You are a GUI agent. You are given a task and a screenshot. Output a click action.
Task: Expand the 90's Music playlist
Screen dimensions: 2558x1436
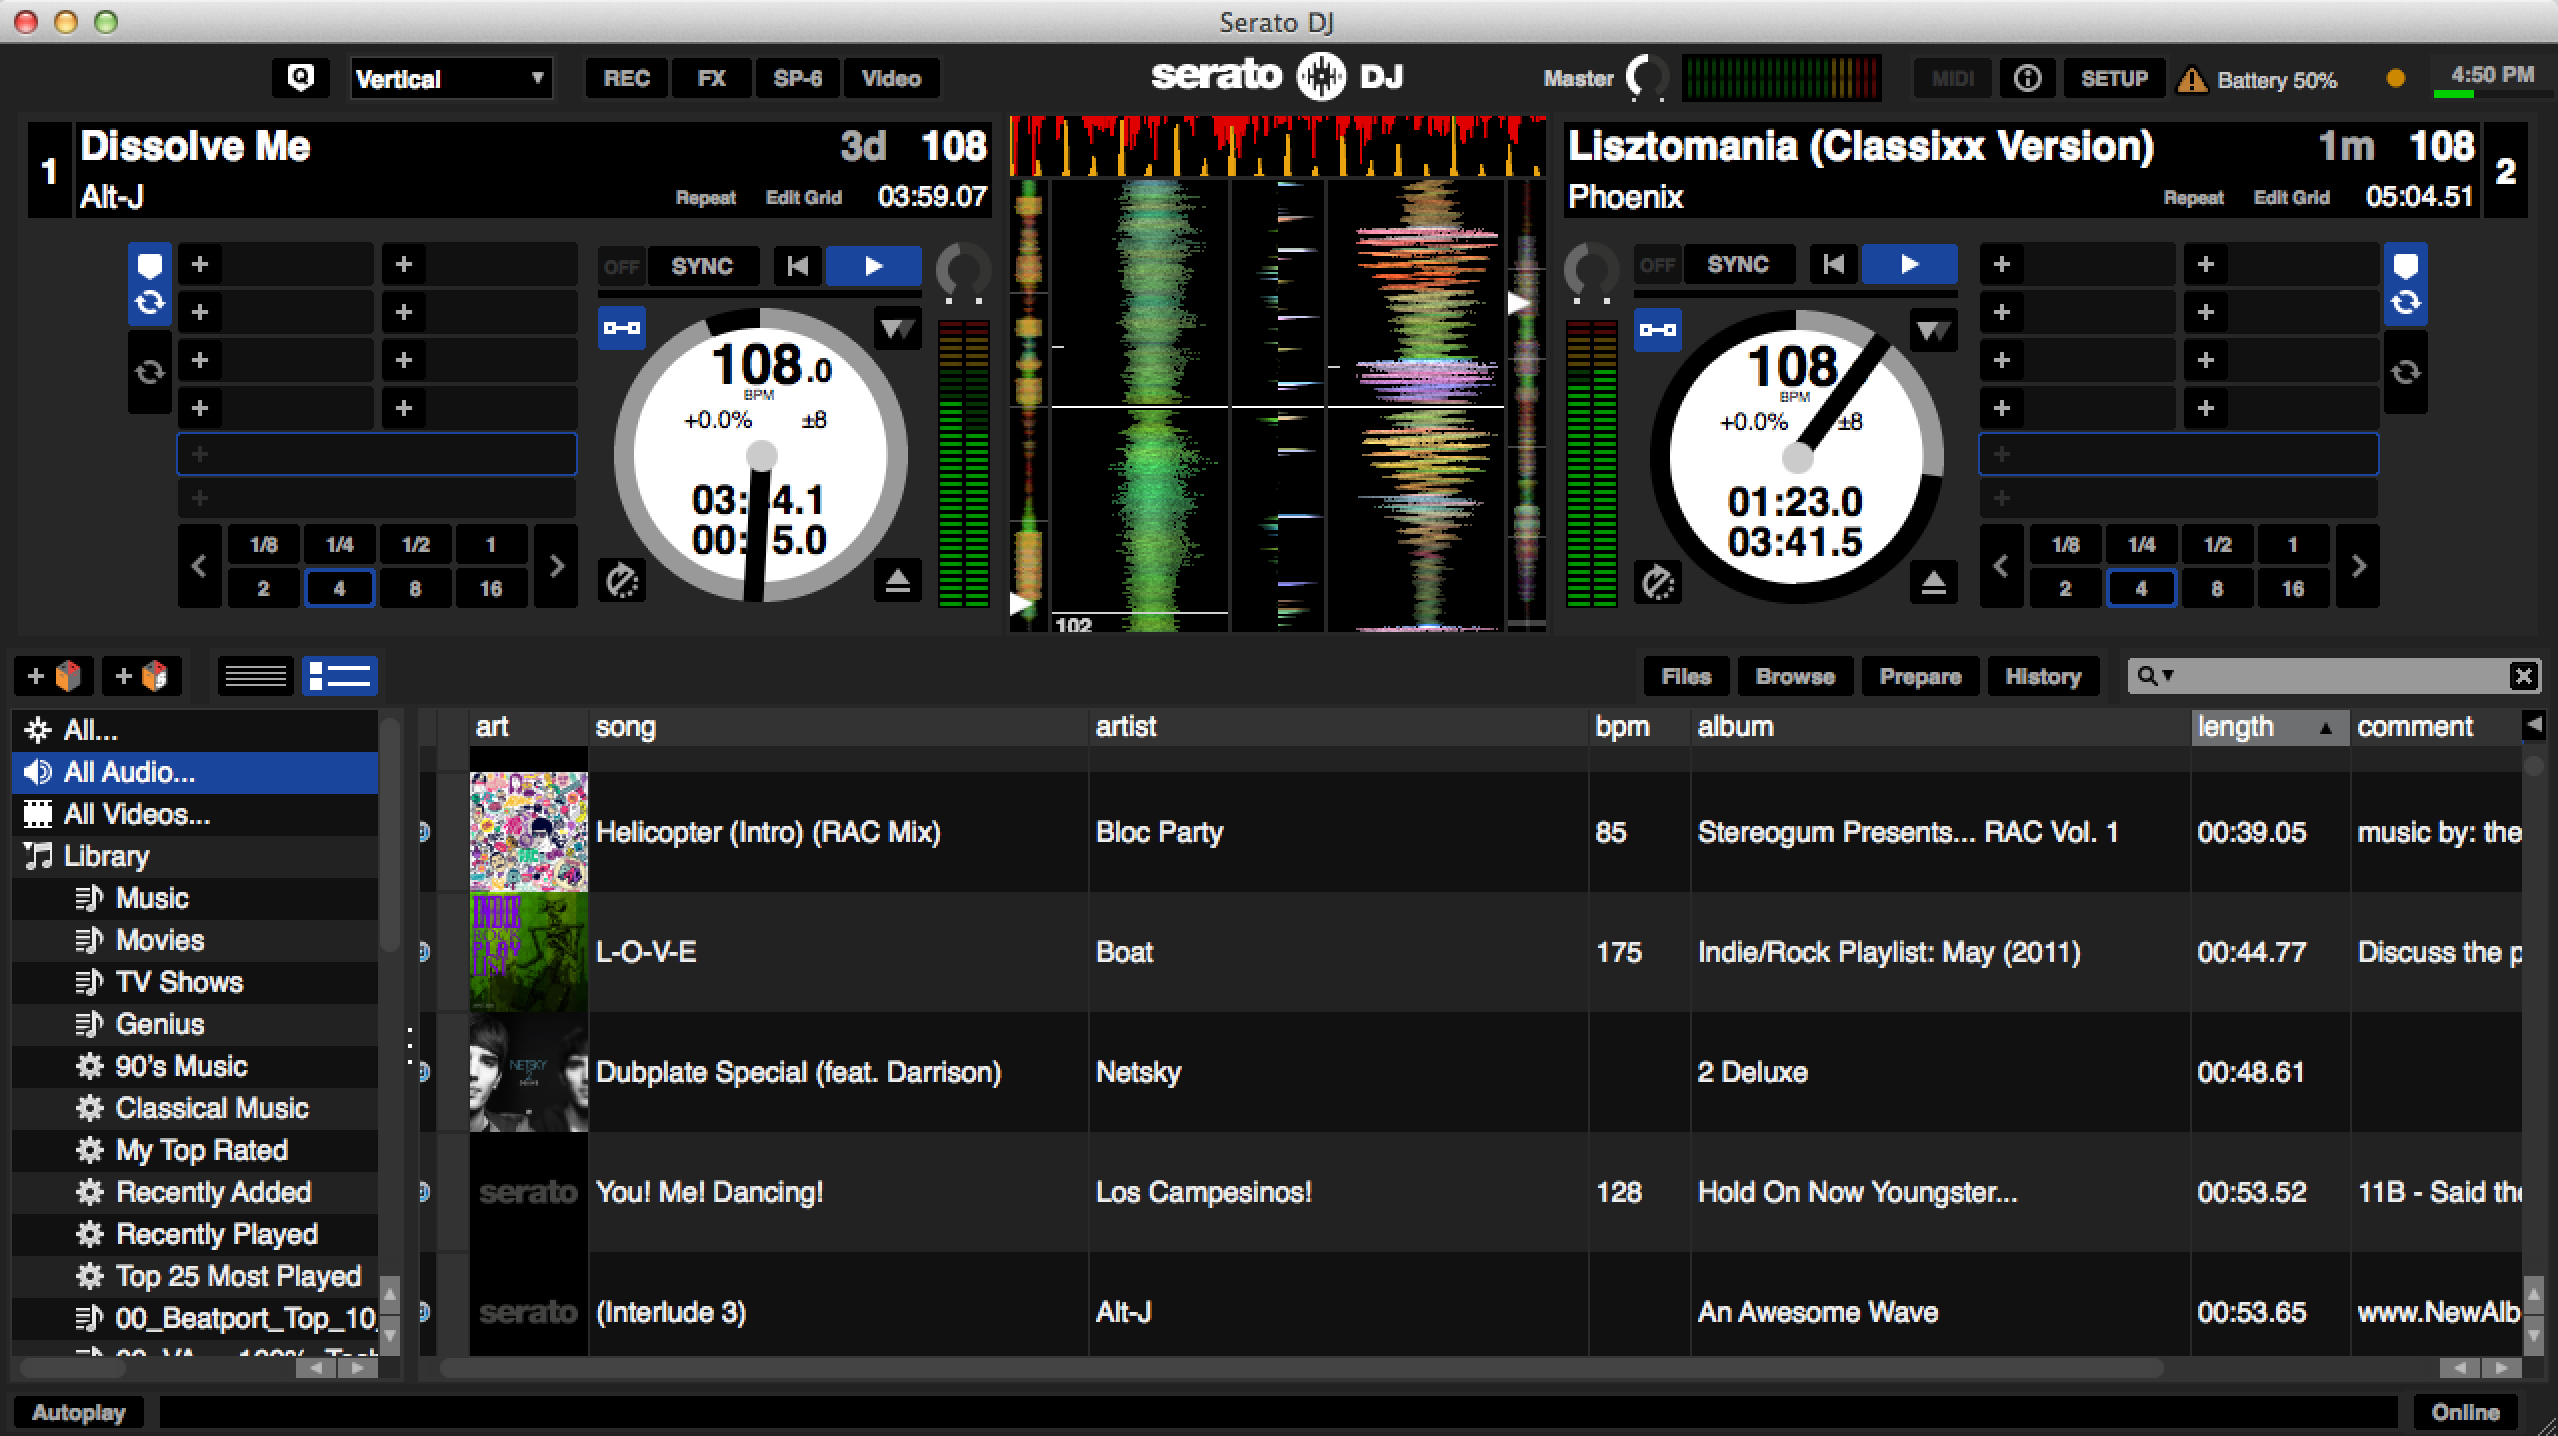(x=181, y=1067)
